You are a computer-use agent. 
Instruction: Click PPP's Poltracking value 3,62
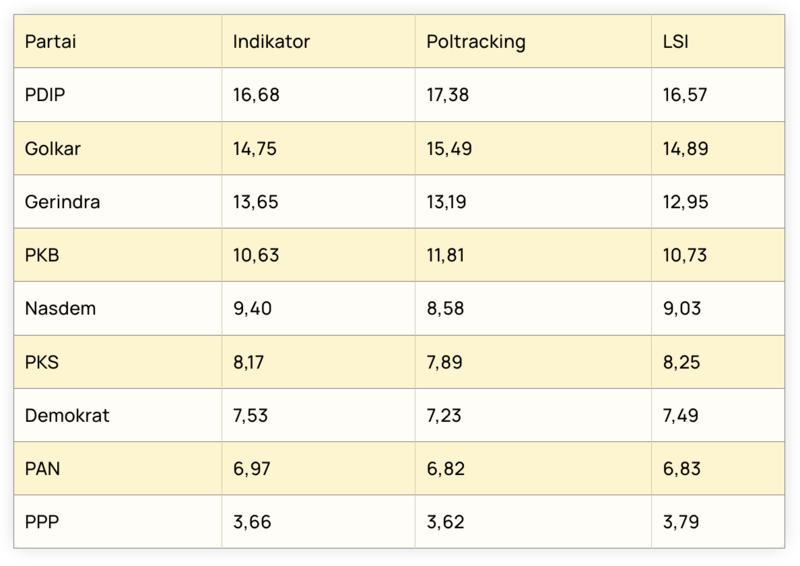point(446,522)
